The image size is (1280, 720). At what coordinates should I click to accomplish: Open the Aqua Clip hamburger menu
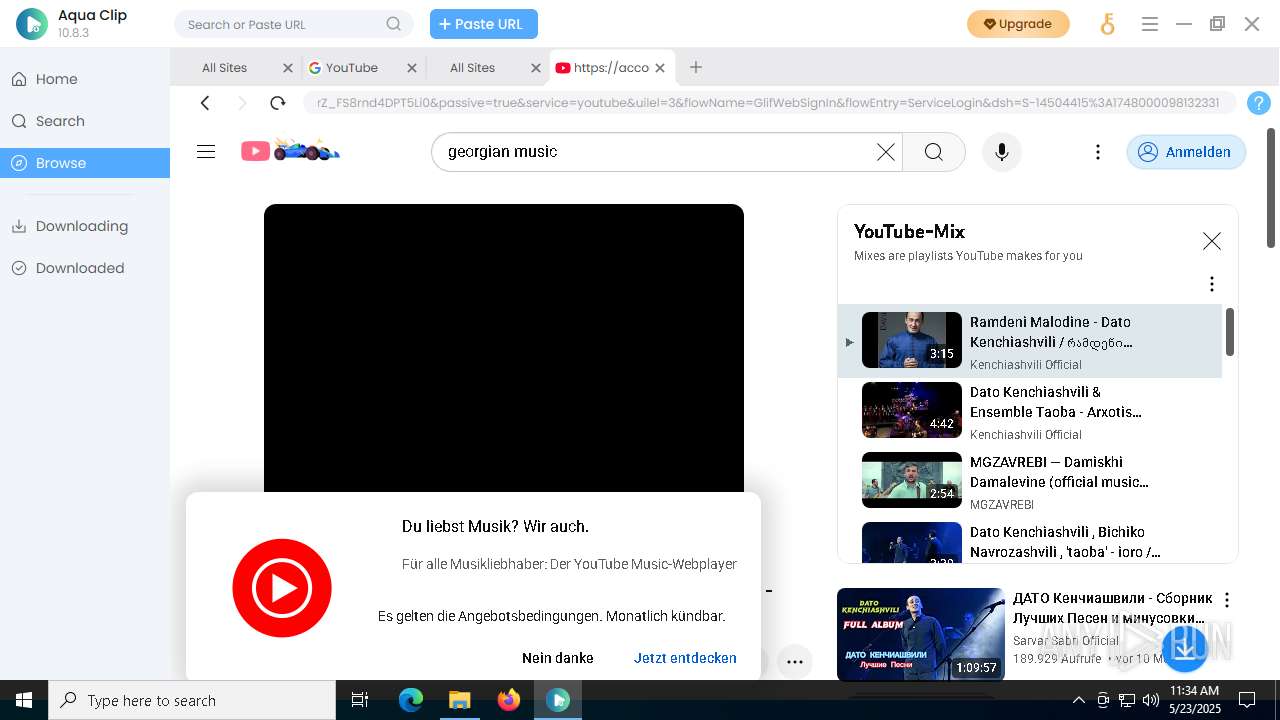point(1150,24)
